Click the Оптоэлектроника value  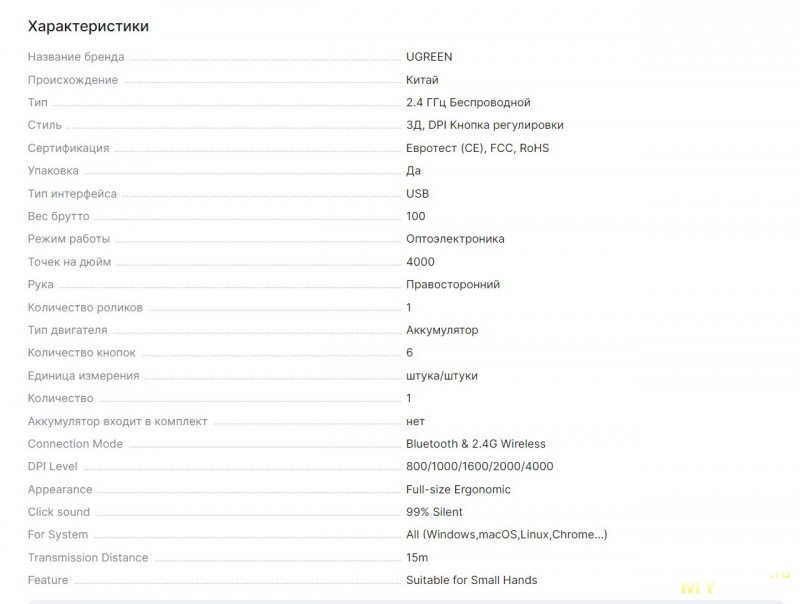tap(455, 239)
